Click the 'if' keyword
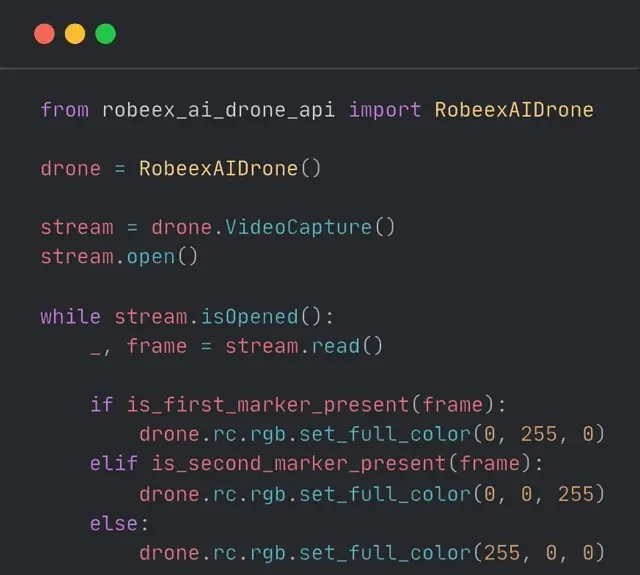The image size is (640, 575). click(x=102, y=404)
